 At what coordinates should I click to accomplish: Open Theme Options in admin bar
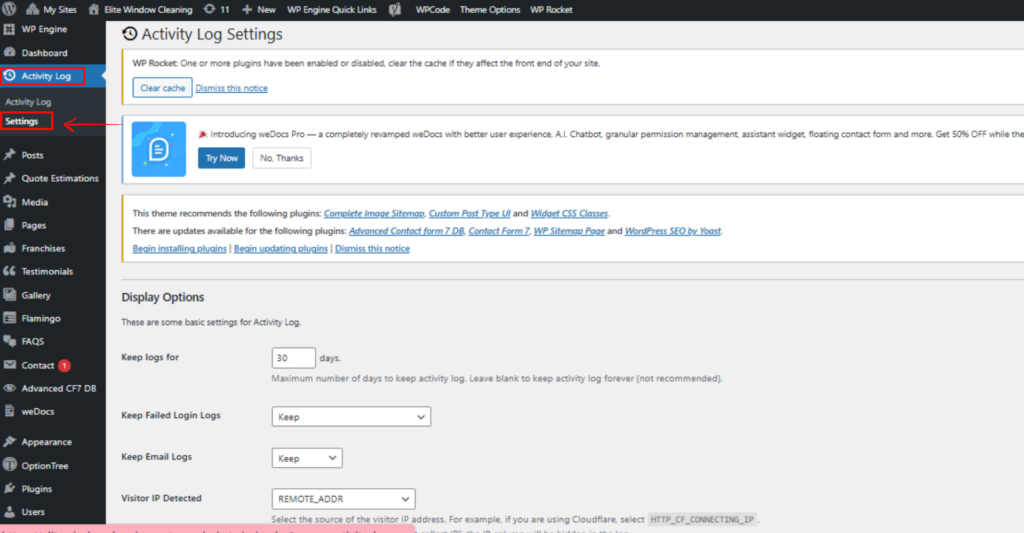point(490,10)
